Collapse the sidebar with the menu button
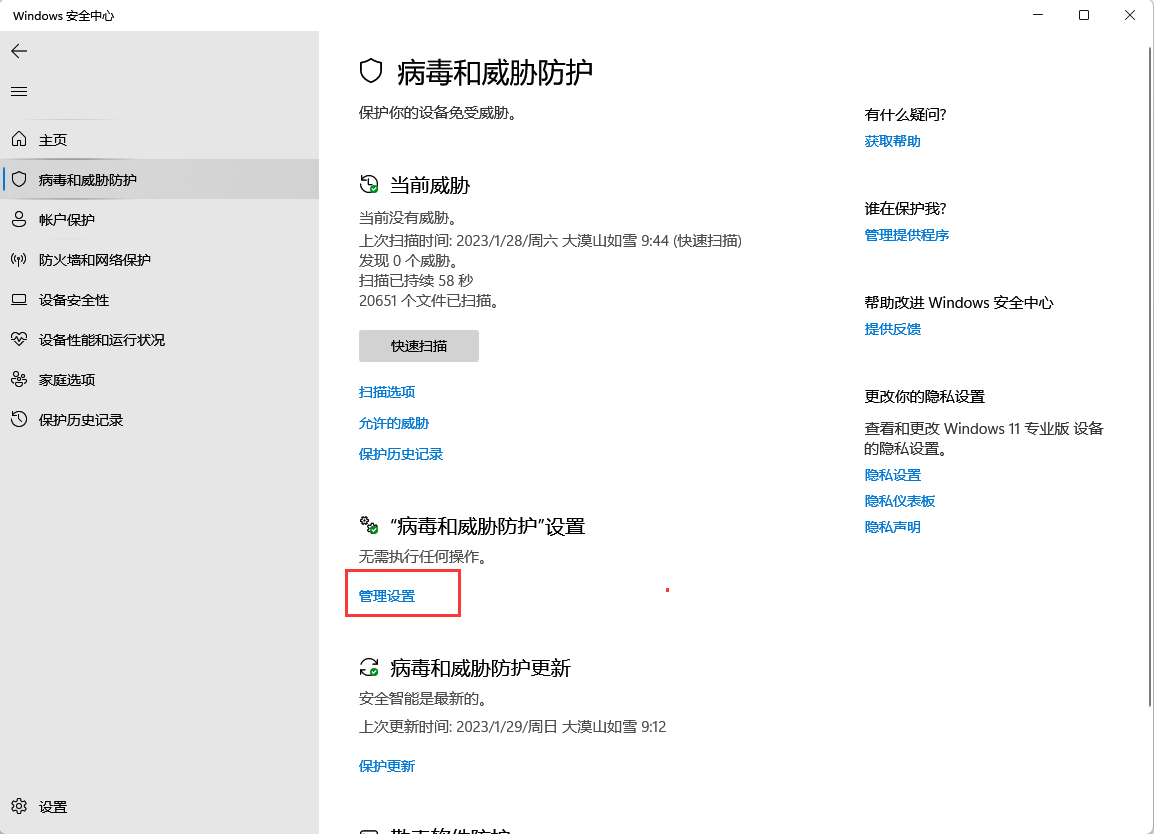 pyautogui.click(x=18, y=91)
